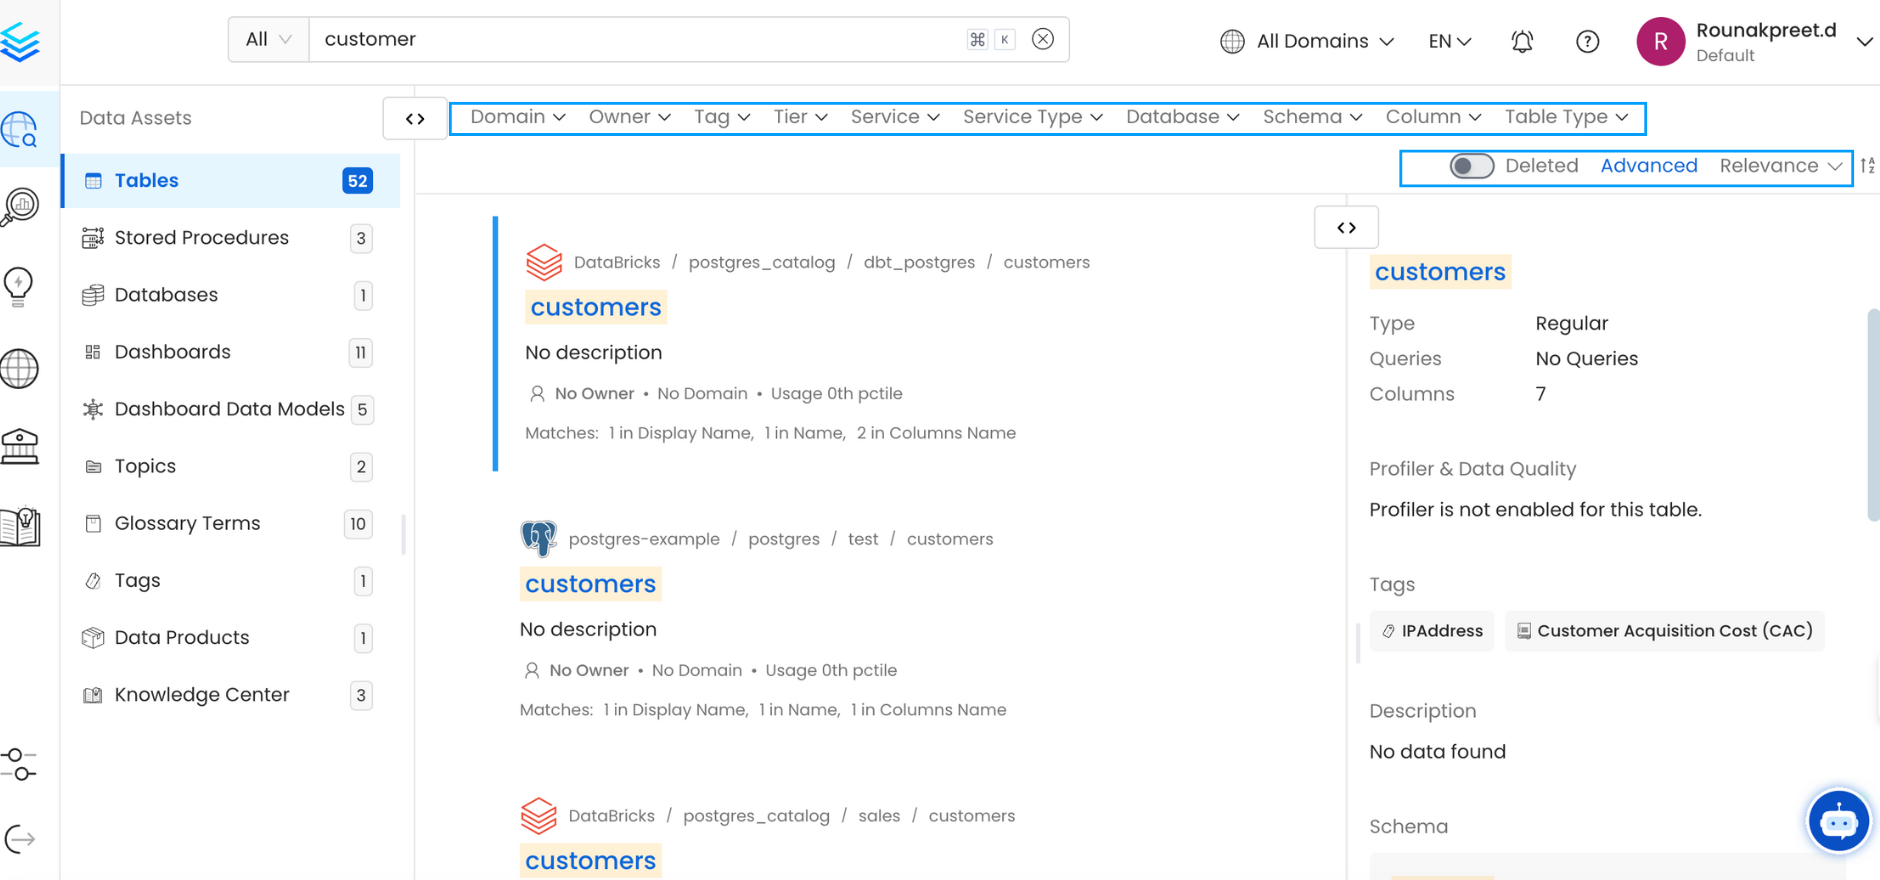The image size is (1880, 880).
Task: Click into the customer search field
Action: [x=640, y=39]
